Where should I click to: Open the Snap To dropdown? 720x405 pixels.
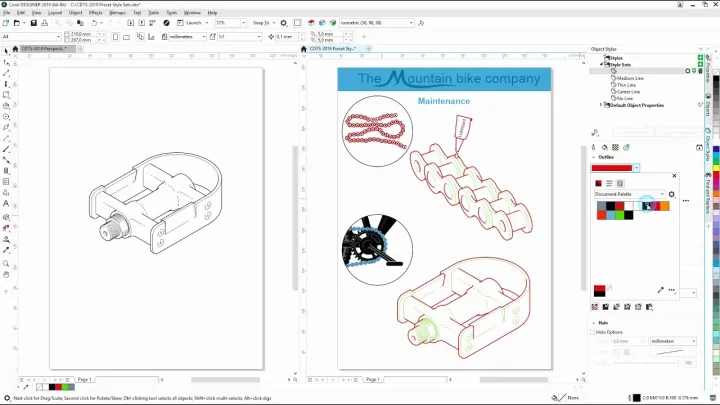pos(274,22)
